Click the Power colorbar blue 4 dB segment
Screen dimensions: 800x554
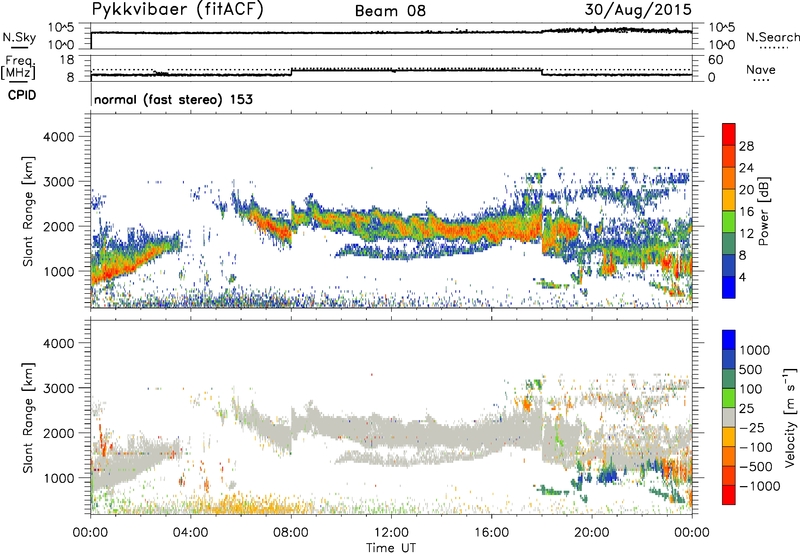coord(729,287)
